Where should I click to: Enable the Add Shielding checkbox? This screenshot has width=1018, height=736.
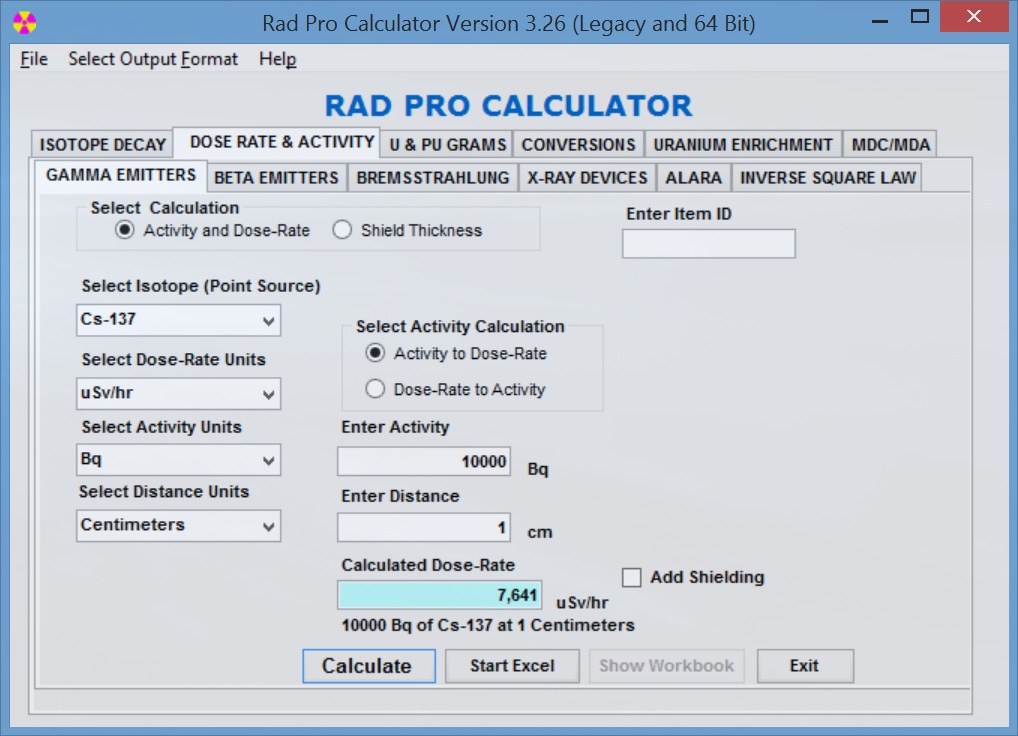631,577
